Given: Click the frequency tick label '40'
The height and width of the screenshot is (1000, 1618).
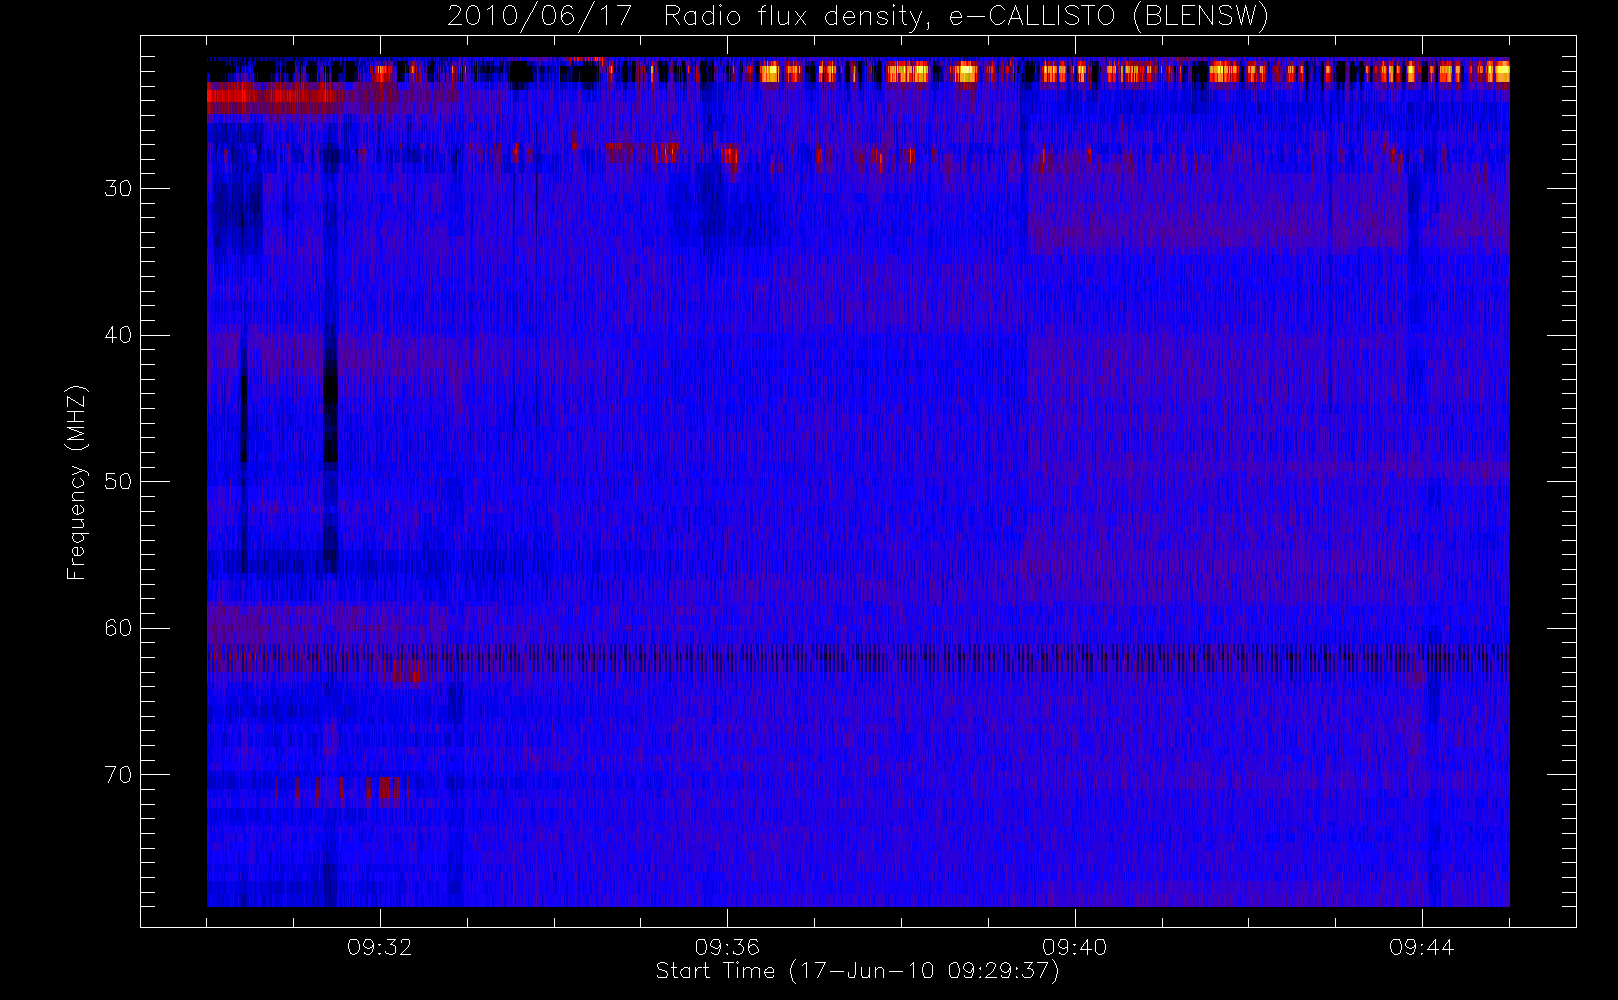Looking at the screenshot, I should (118, 335).
